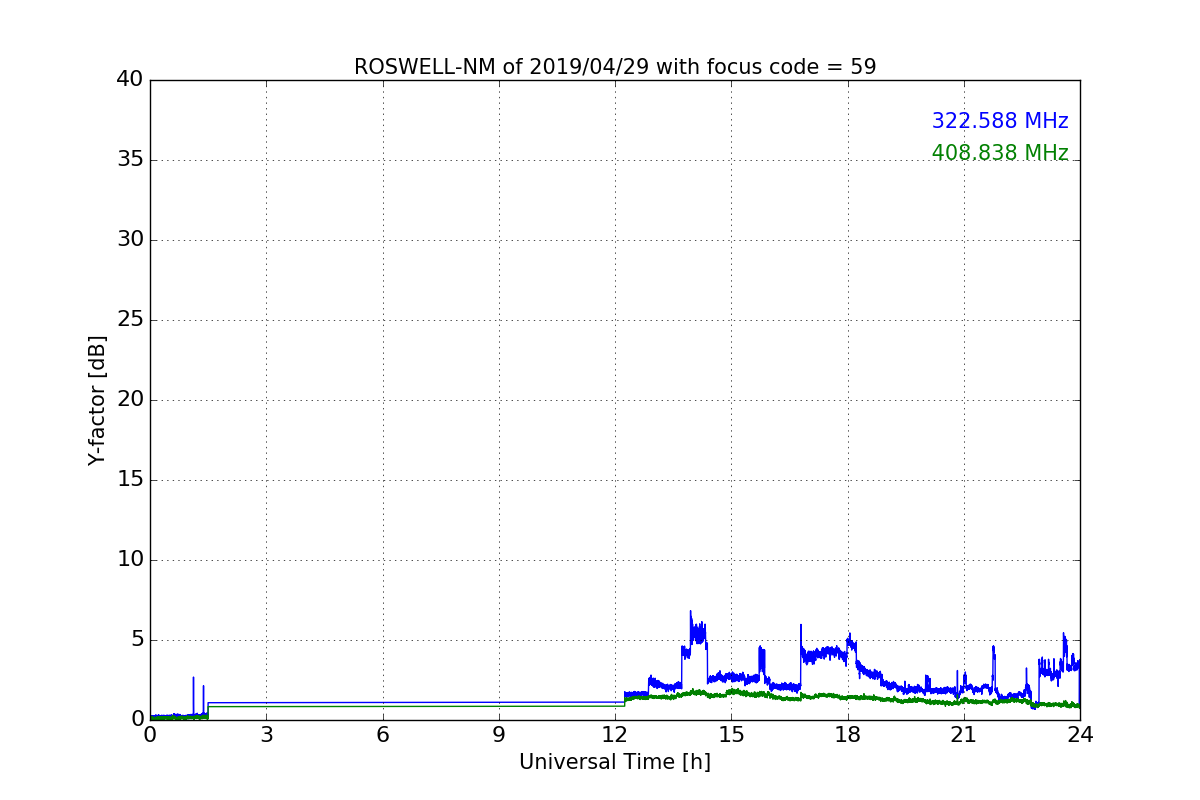Click the y-axis tick label 30
This screenshot has width=1200, height=800.
click(x=130, y=240)
